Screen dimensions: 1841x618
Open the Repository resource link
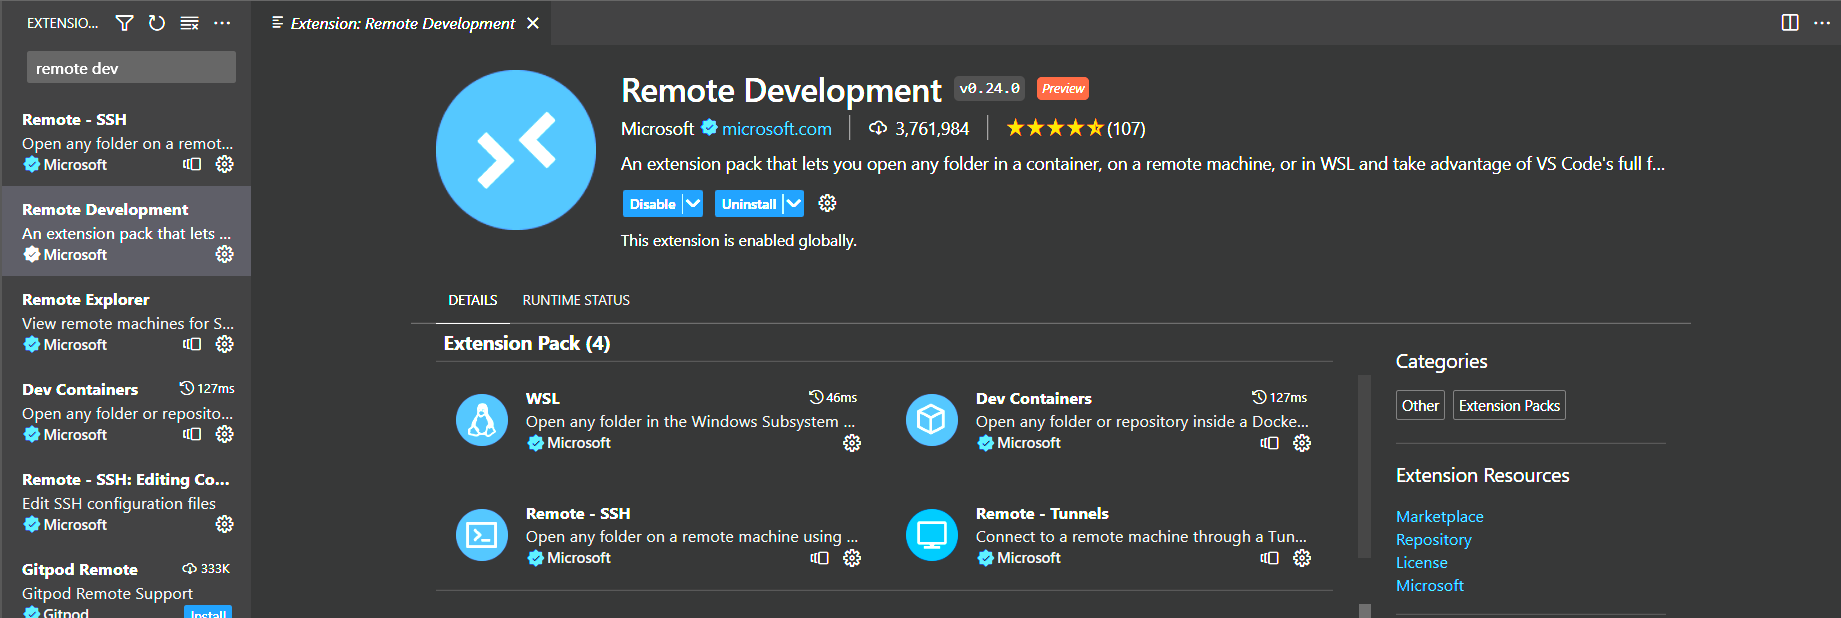pos(1434,539)
